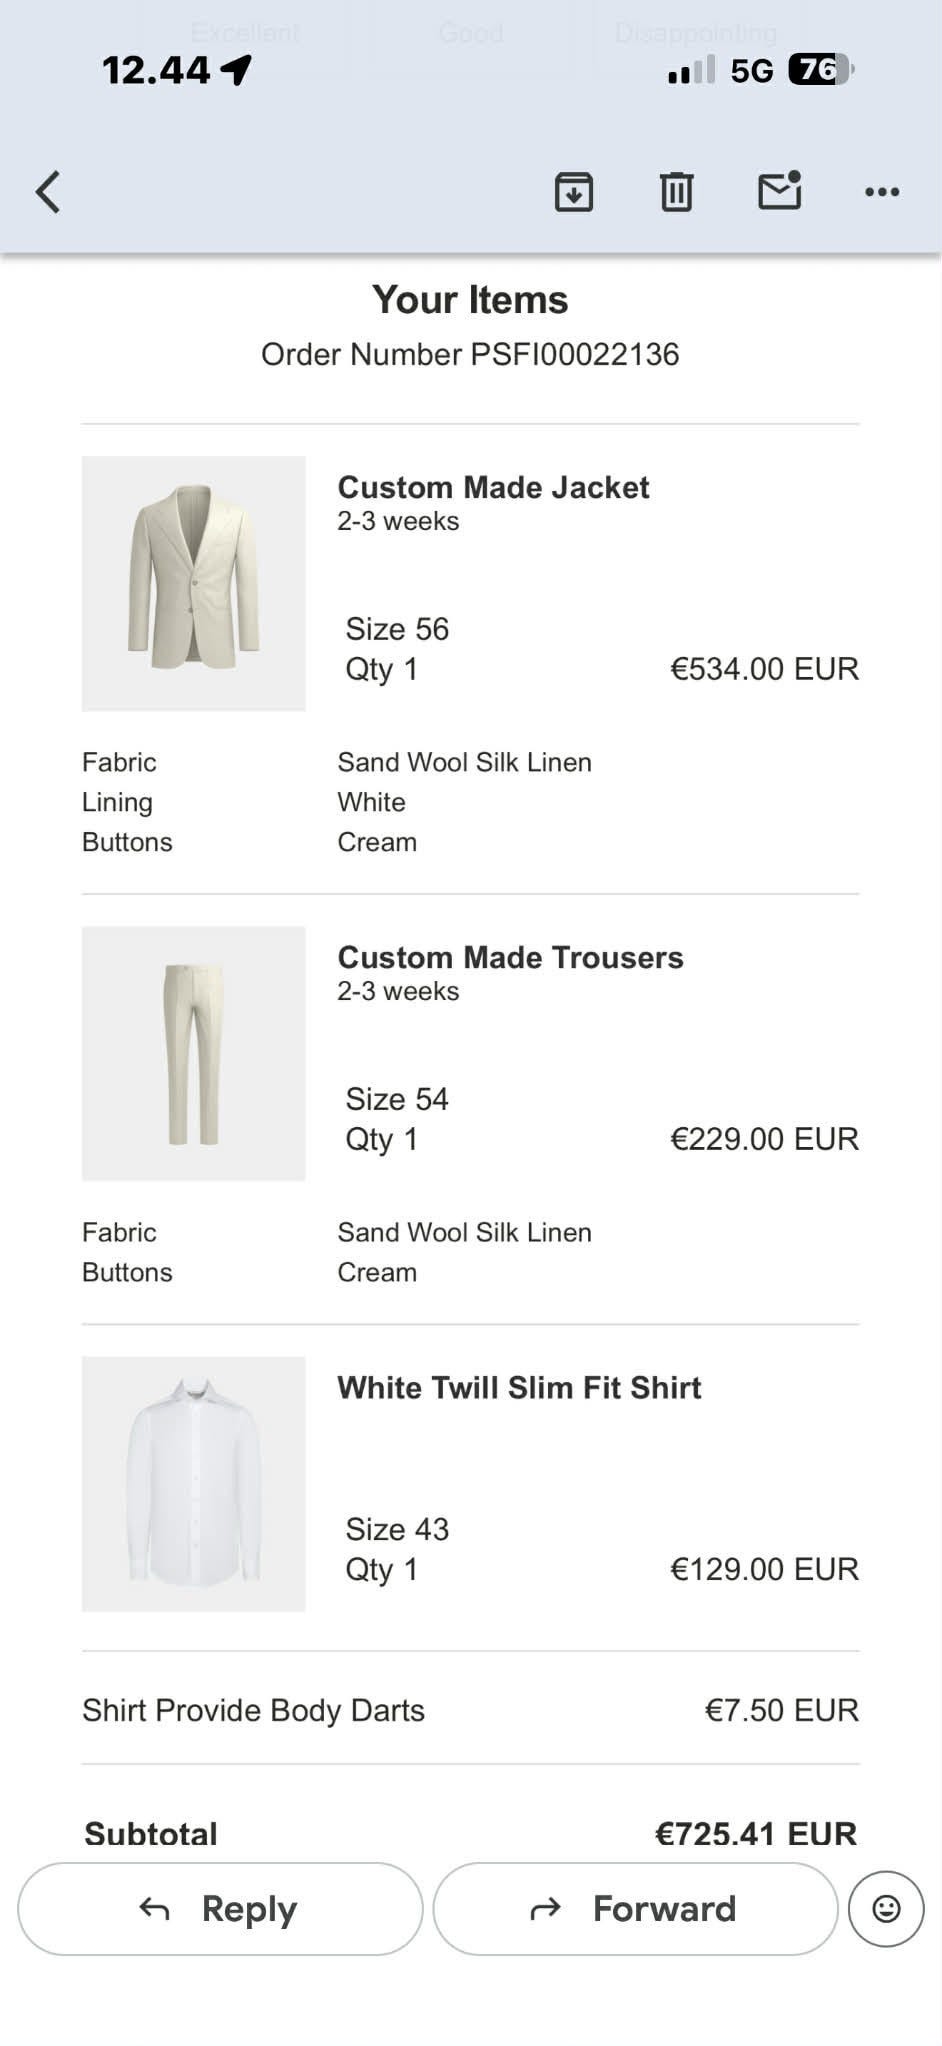Tap the cream jacket product thumbnail
This screenshot has width=942, height=2046.
pos(194,584)
